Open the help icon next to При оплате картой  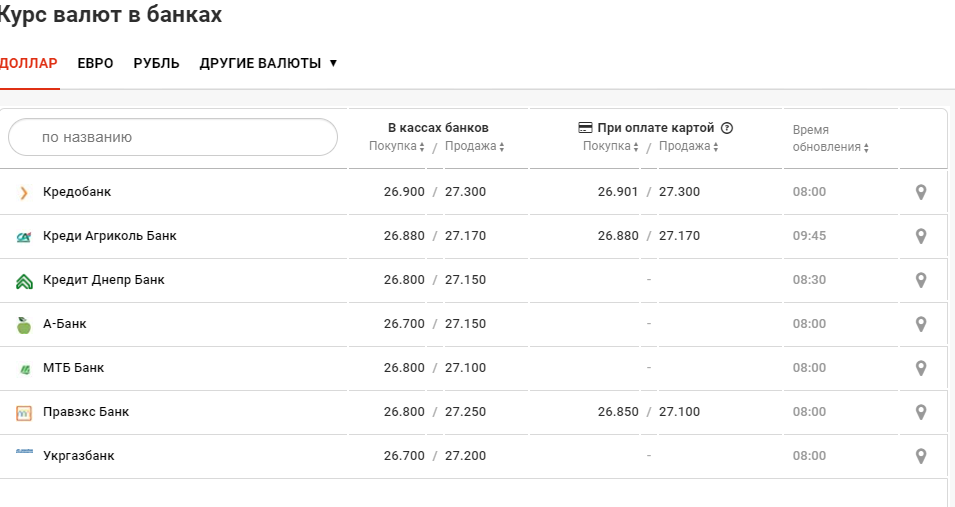click(727, 128)
